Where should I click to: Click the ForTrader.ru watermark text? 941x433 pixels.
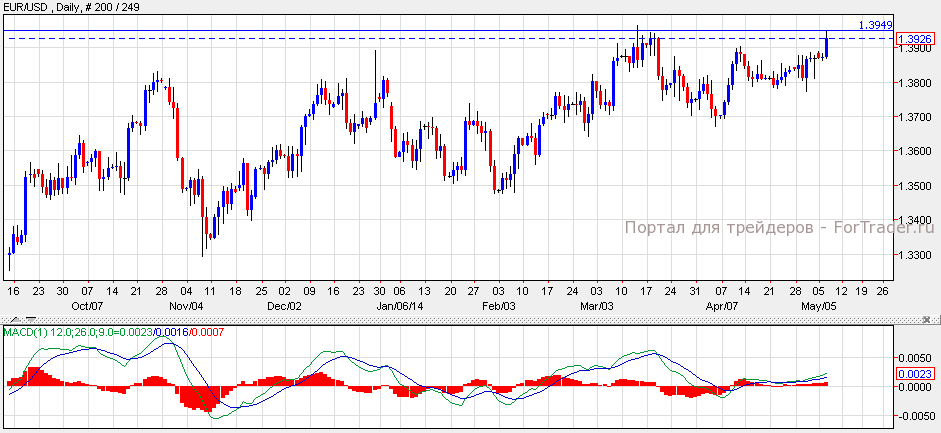click(771, 228)
